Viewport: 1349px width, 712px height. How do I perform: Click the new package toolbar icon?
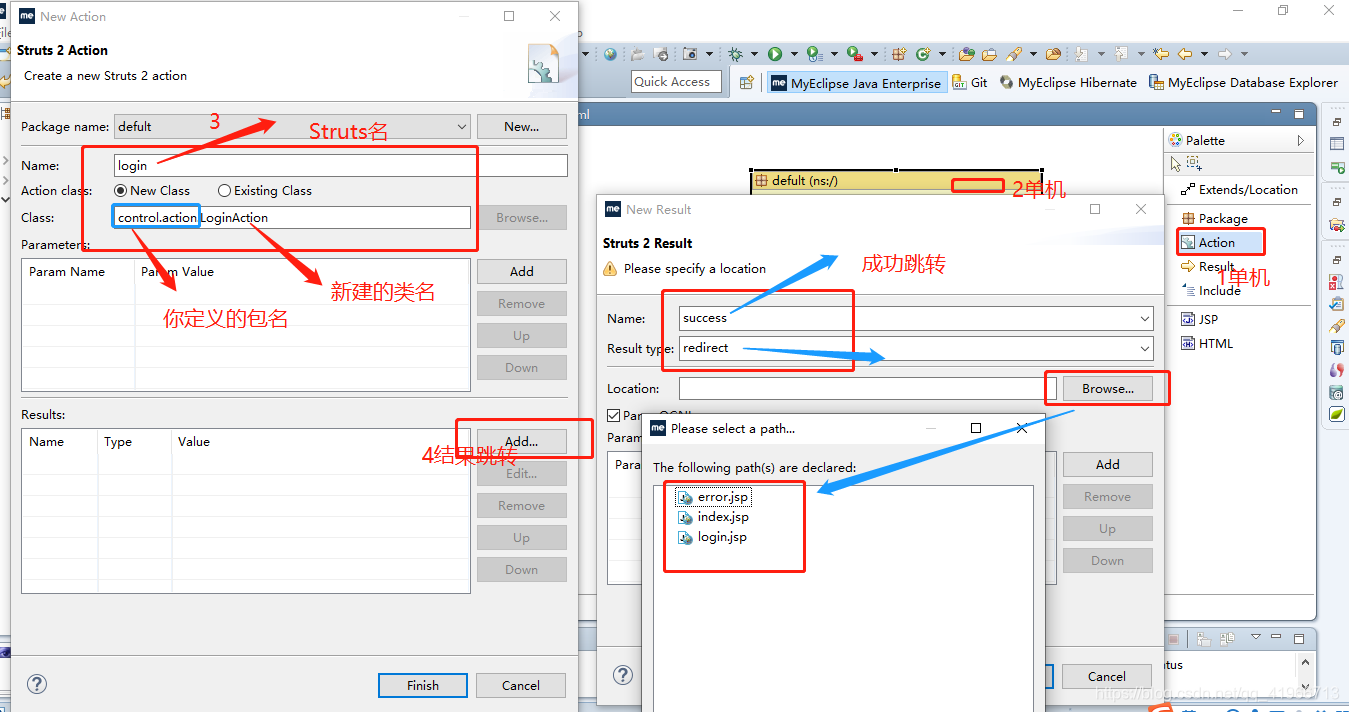(x=899, y=54)
